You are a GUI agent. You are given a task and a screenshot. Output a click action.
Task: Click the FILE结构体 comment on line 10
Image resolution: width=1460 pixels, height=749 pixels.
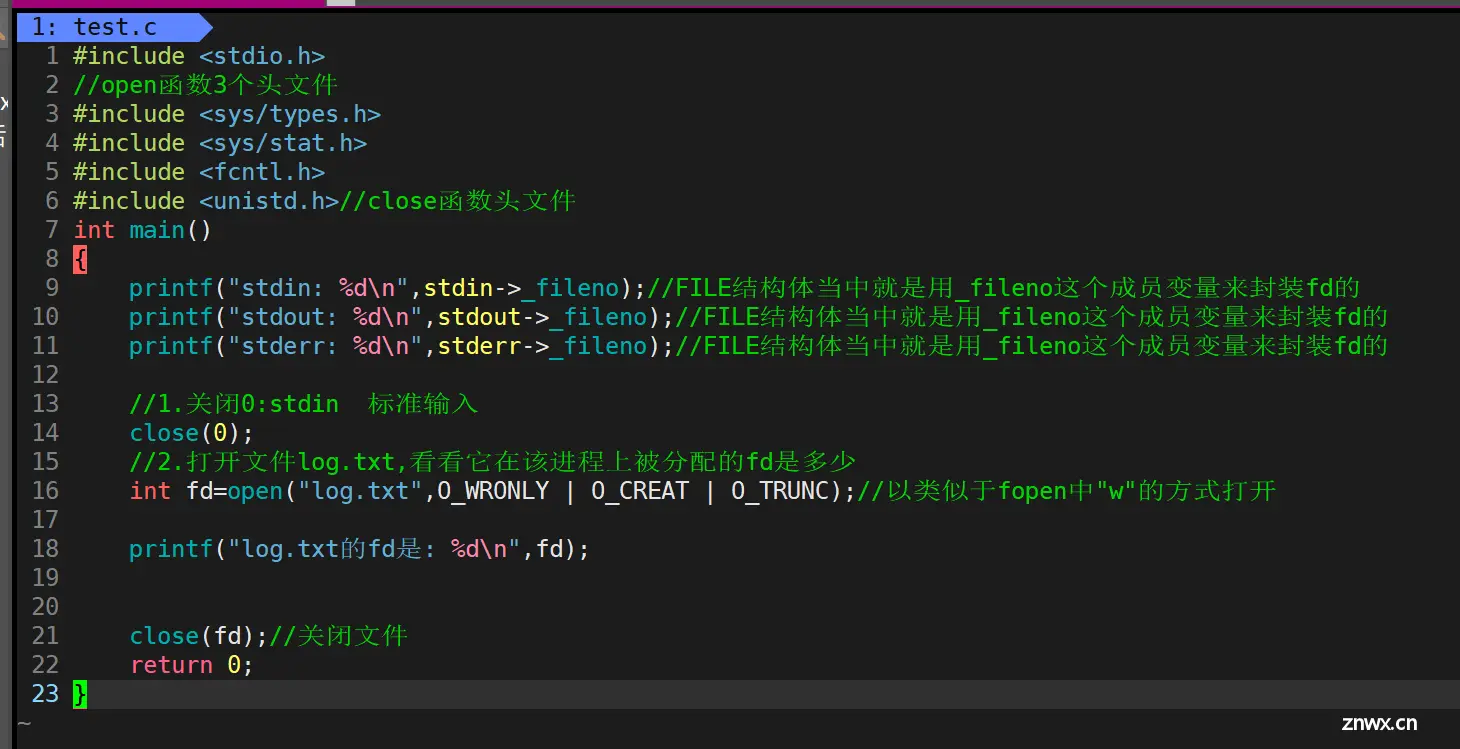(x=1032, y=317)
